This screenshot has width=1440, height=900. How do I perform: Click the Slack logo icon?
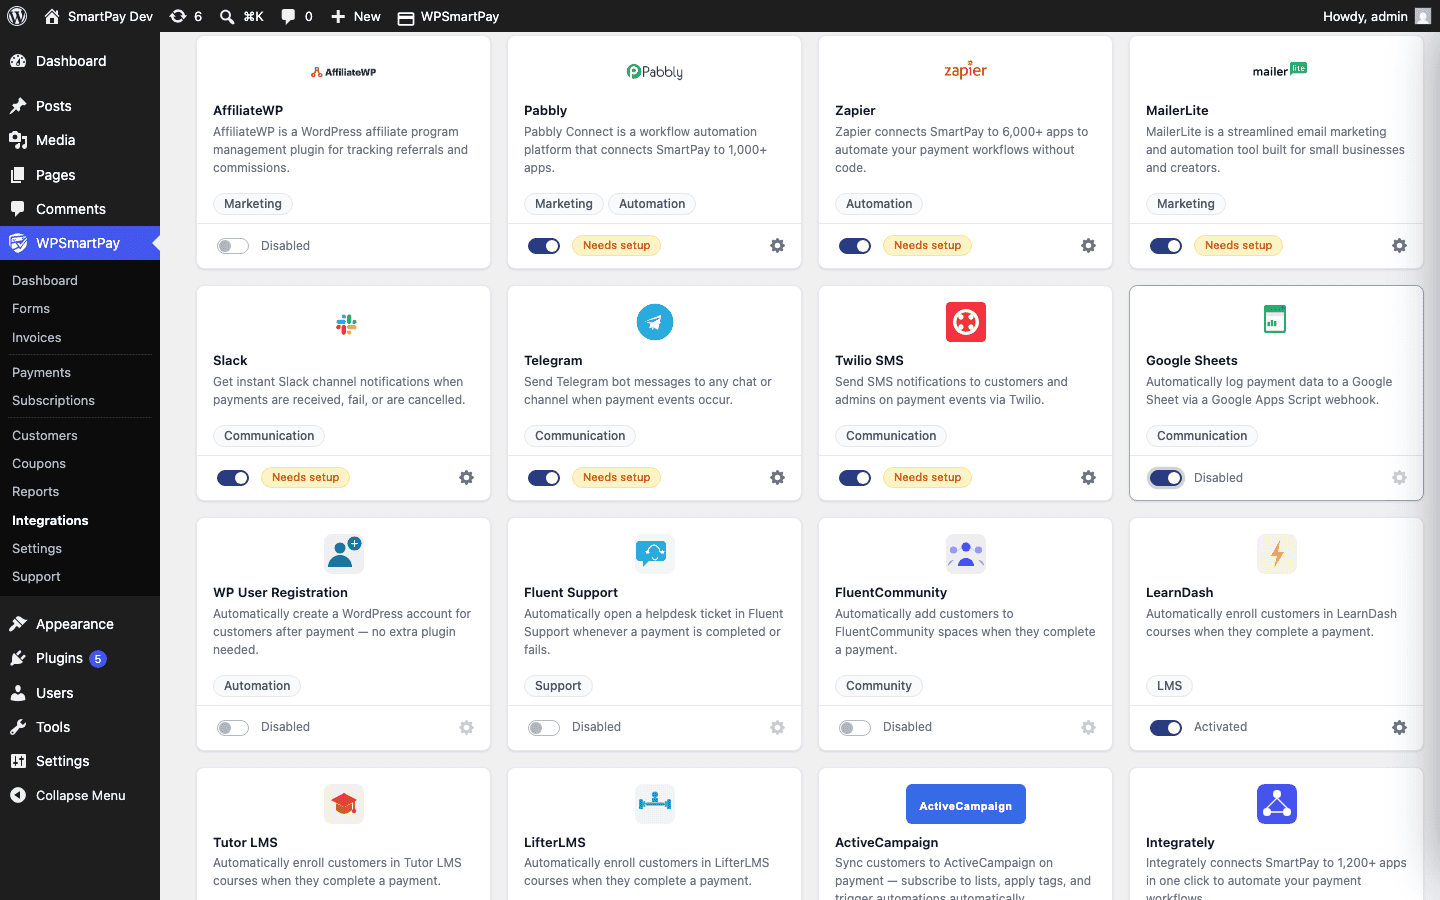(346, 323)
